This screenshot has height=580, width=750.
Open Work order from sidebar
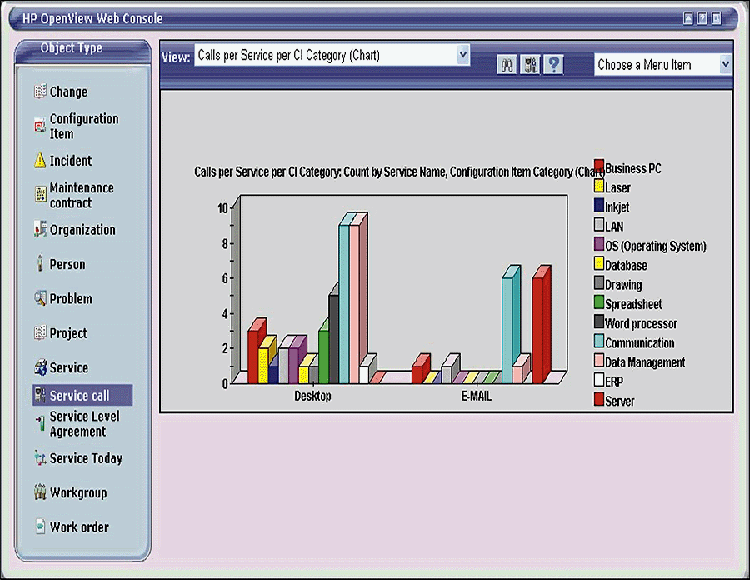tap(79, 527)
